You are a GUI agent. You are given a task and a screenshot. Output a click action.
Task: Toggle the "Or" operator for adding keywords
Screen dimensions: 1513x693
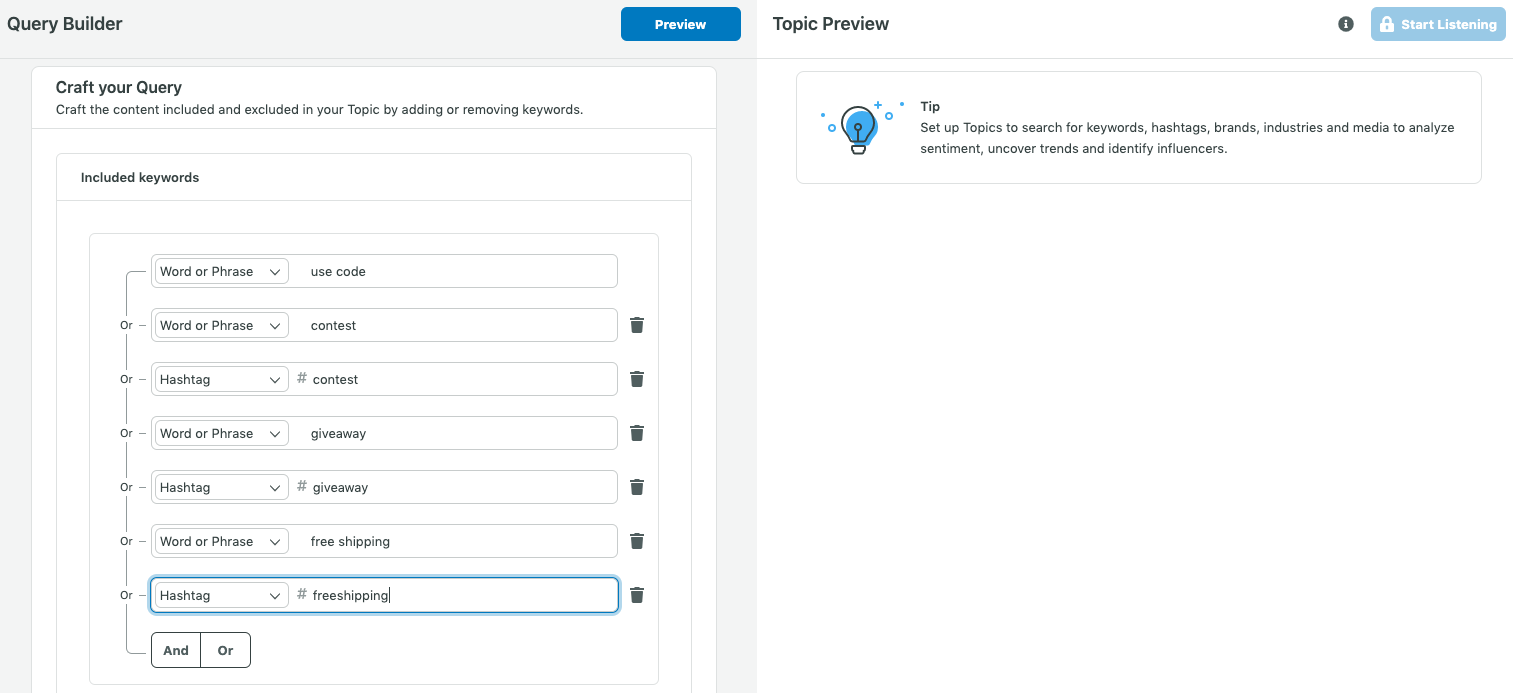(x=225, y=650)
